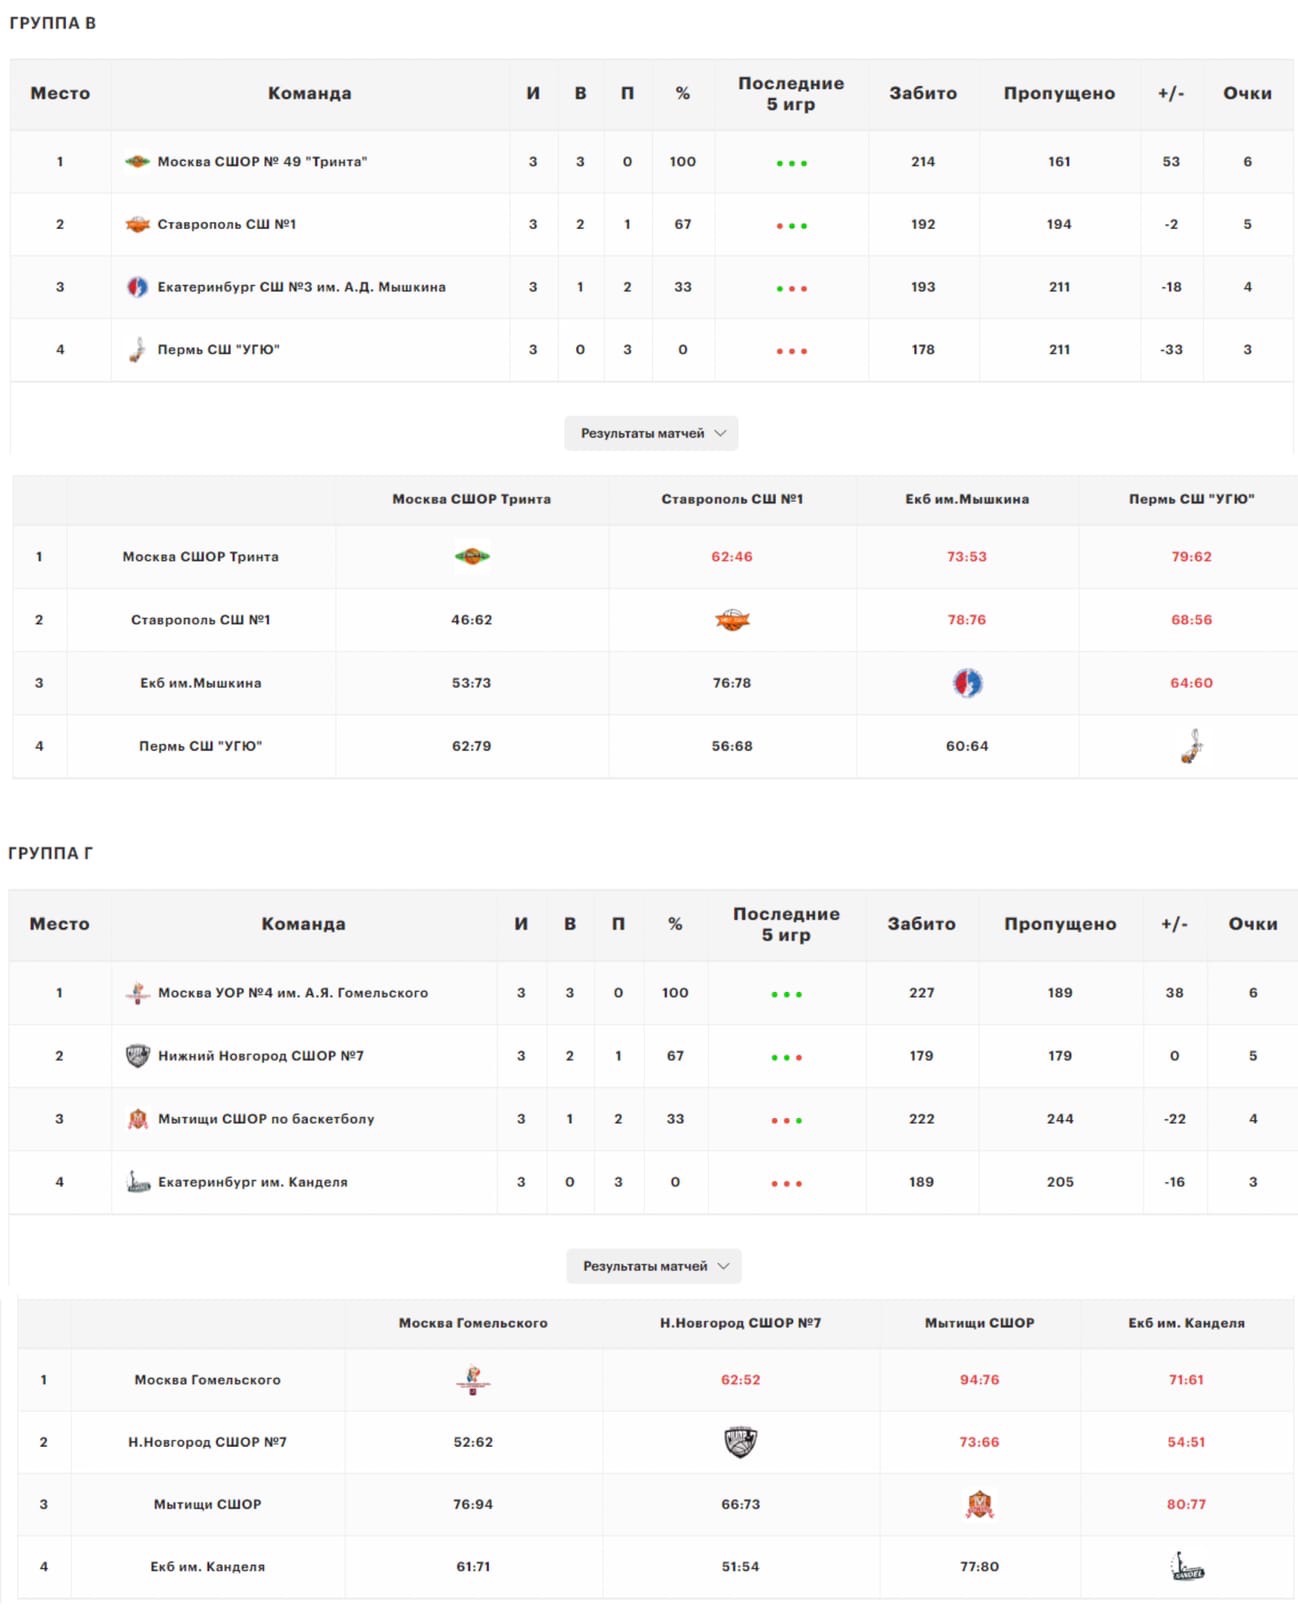
Task: Click the Екатеринбург Мышкина logo in the standings row
Action: [x=137, y=288]
